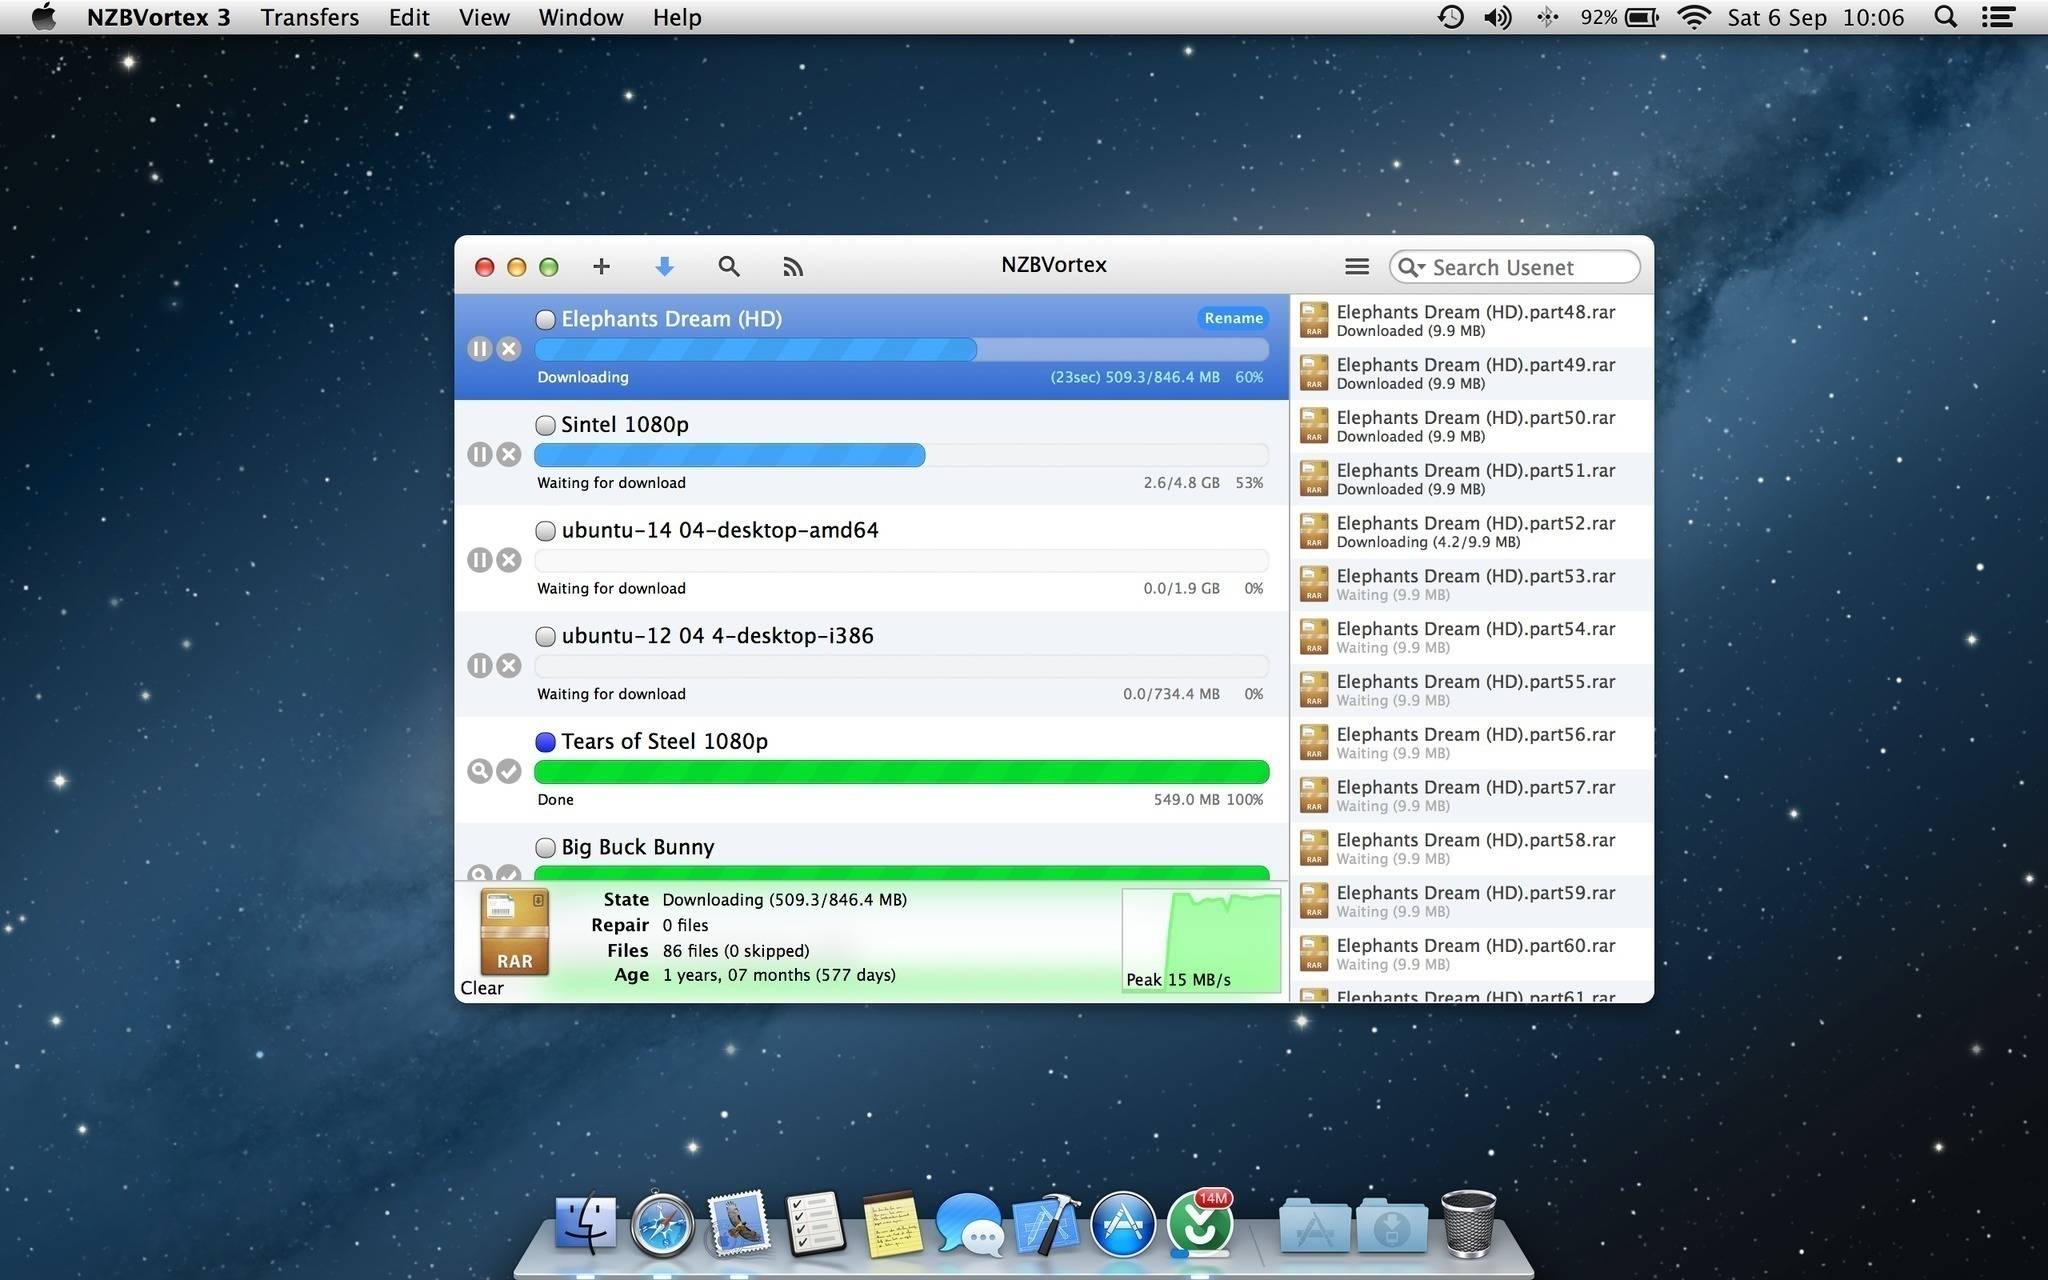Toggle the blue label on Tears of Steel
This screenshot has height=1280, width=2048.
545,742
